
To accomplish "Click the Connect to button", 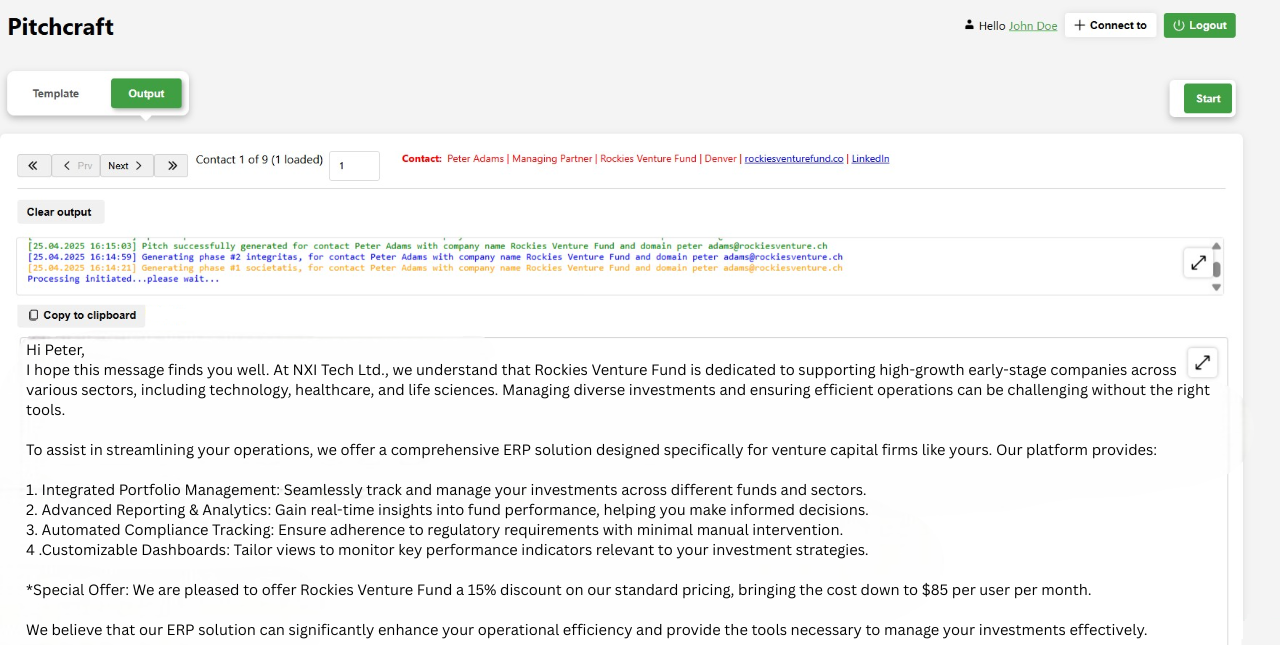I will [x=1111, y=25].
